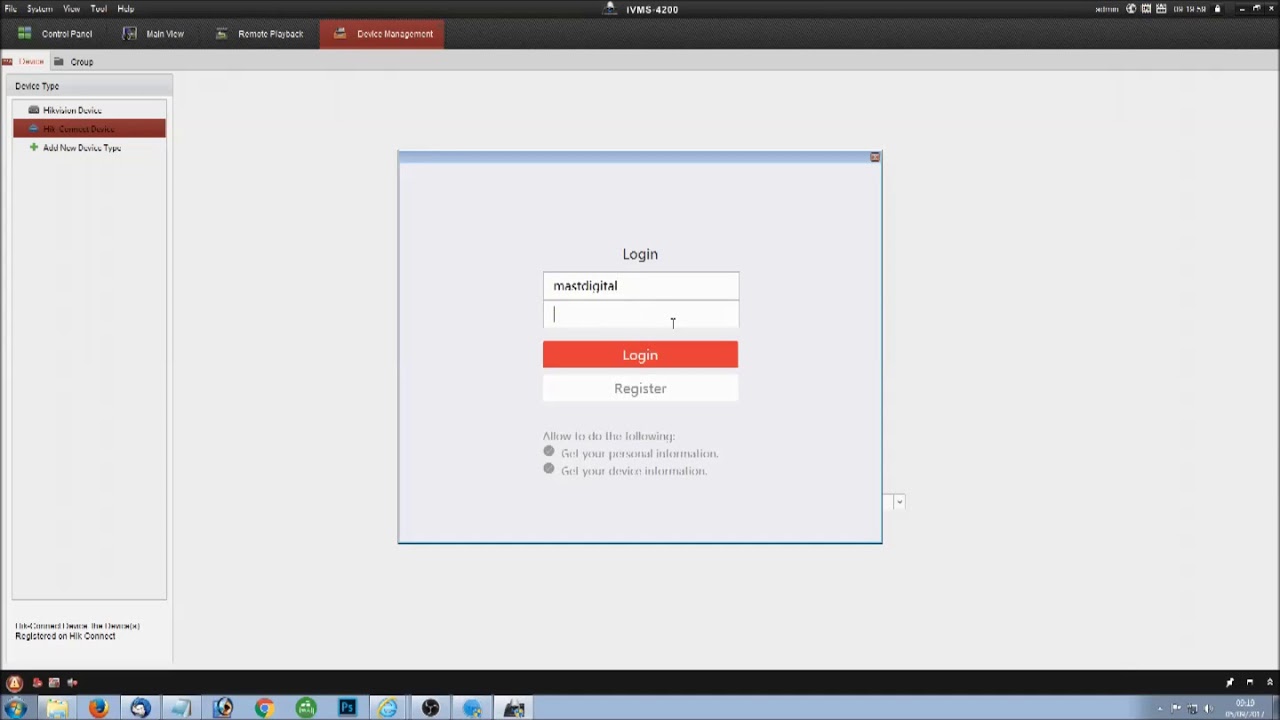The width and height of the screenshot is (1280, 720).
Task: Click the Device Management icon
Action: coord(340,33)
